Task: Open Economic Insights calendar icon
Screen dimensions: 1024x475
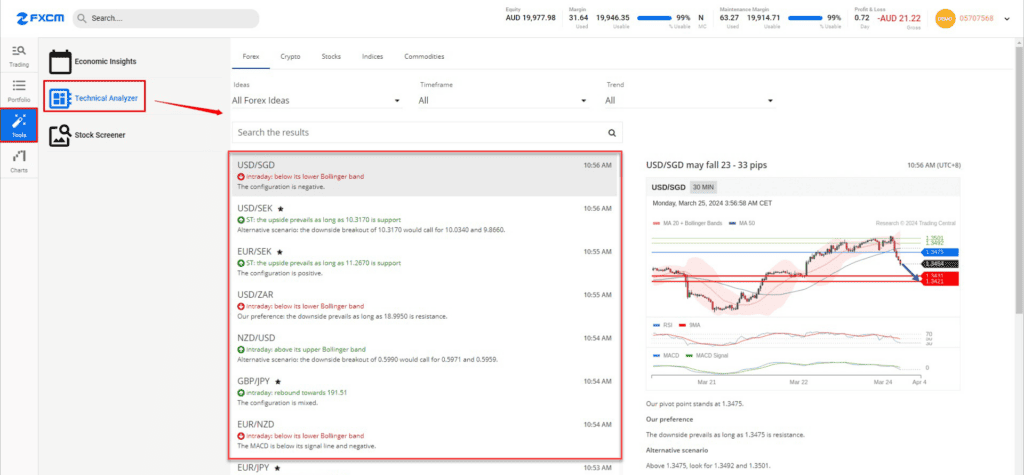Action: pyautogui.click(x=61, y=62)
